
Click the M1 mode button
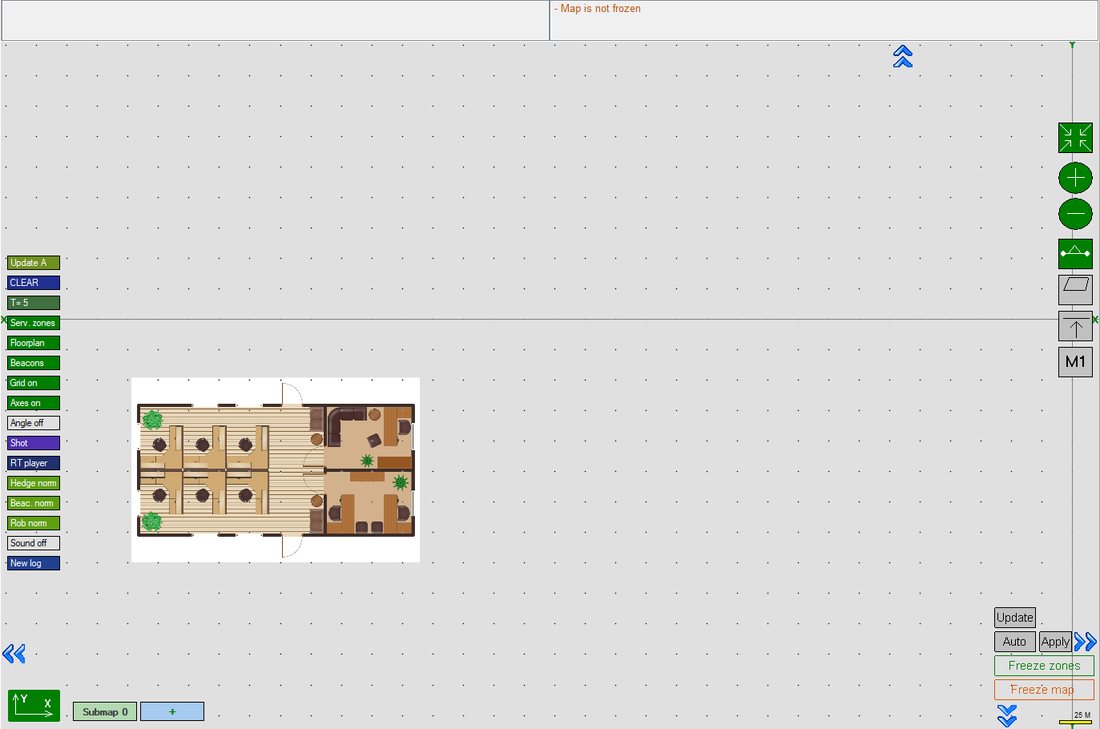1075,362
